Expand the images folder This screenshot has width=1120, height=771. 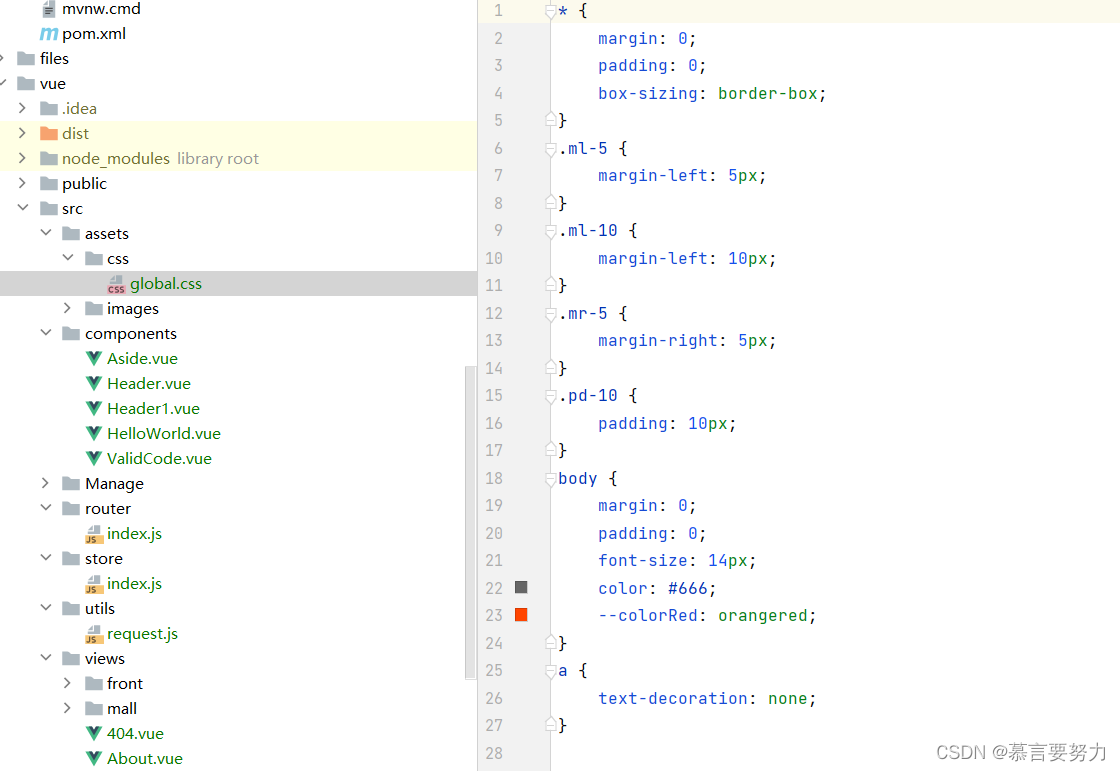(x=67, y=308)
